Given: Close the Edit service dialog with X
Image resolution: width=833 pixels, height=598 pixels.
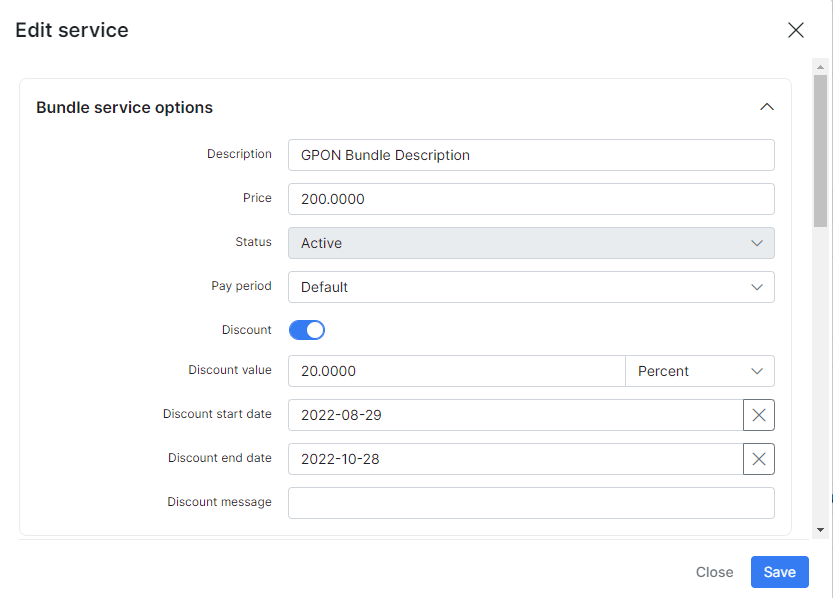Looking at the screenshot, I should pos(795,30).
